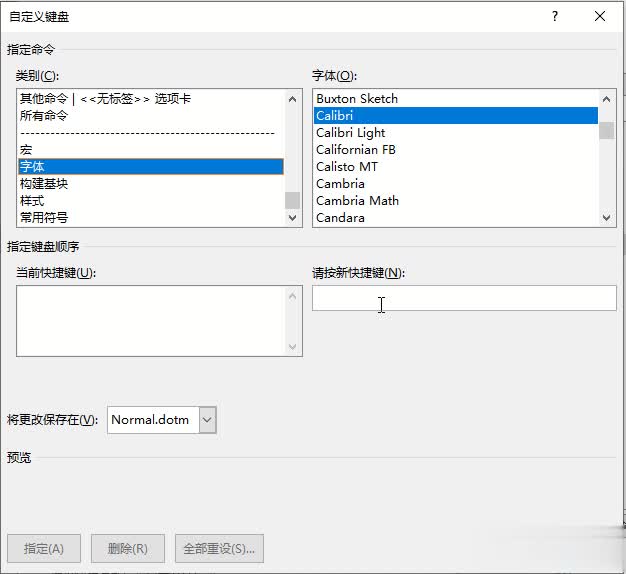The image size is (626, 574).
Task: Select 所有命令 in category list
Action: (x=151, y=116)
